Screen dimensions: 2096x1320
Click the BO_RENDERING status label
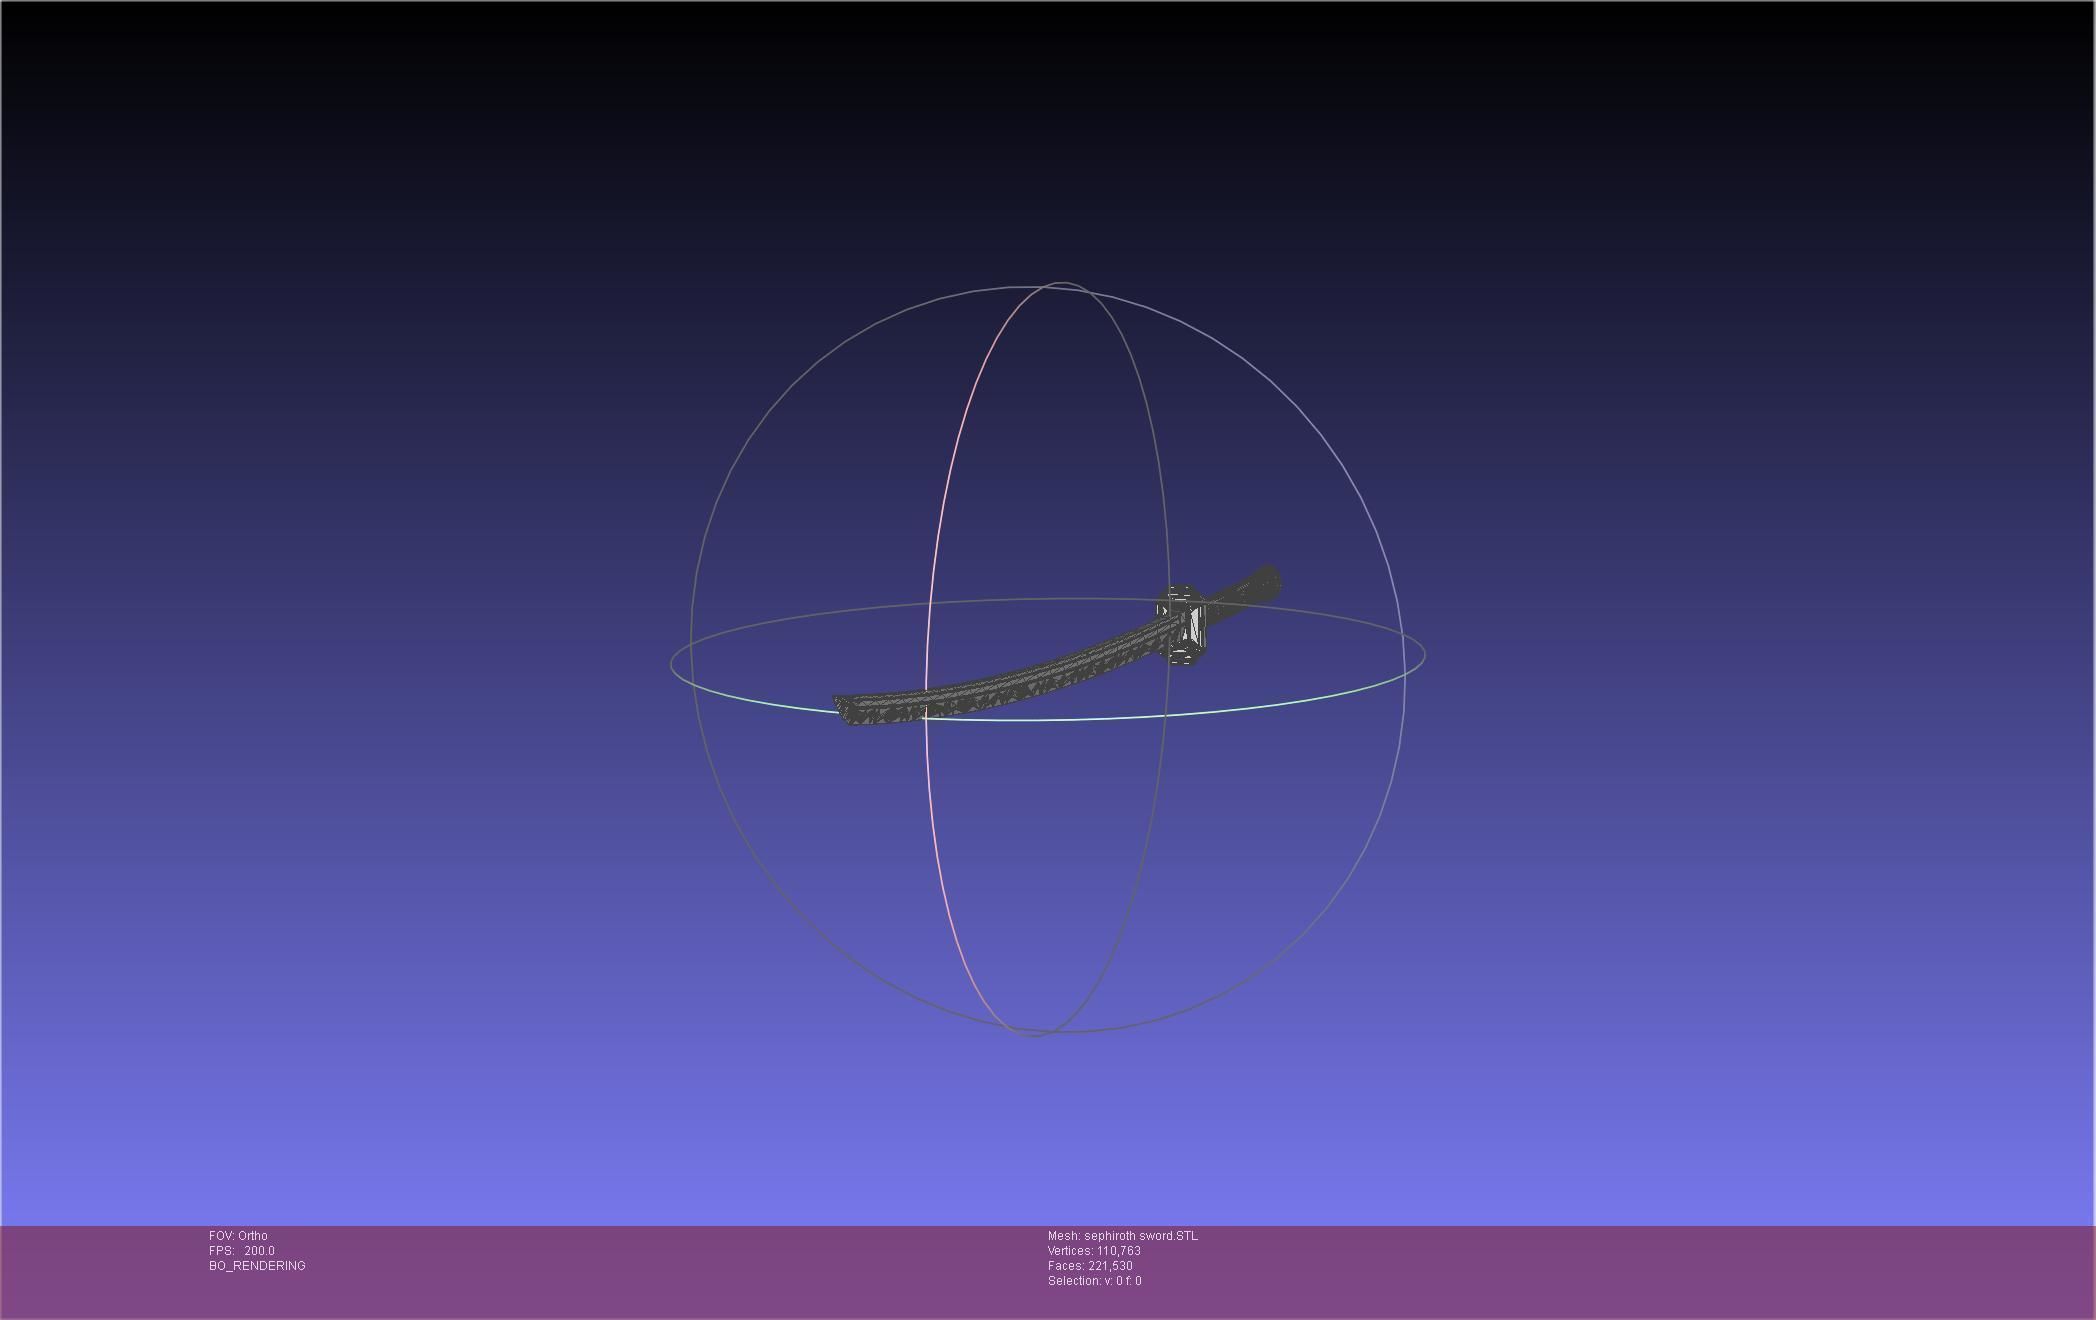[x=257, y=1266]
